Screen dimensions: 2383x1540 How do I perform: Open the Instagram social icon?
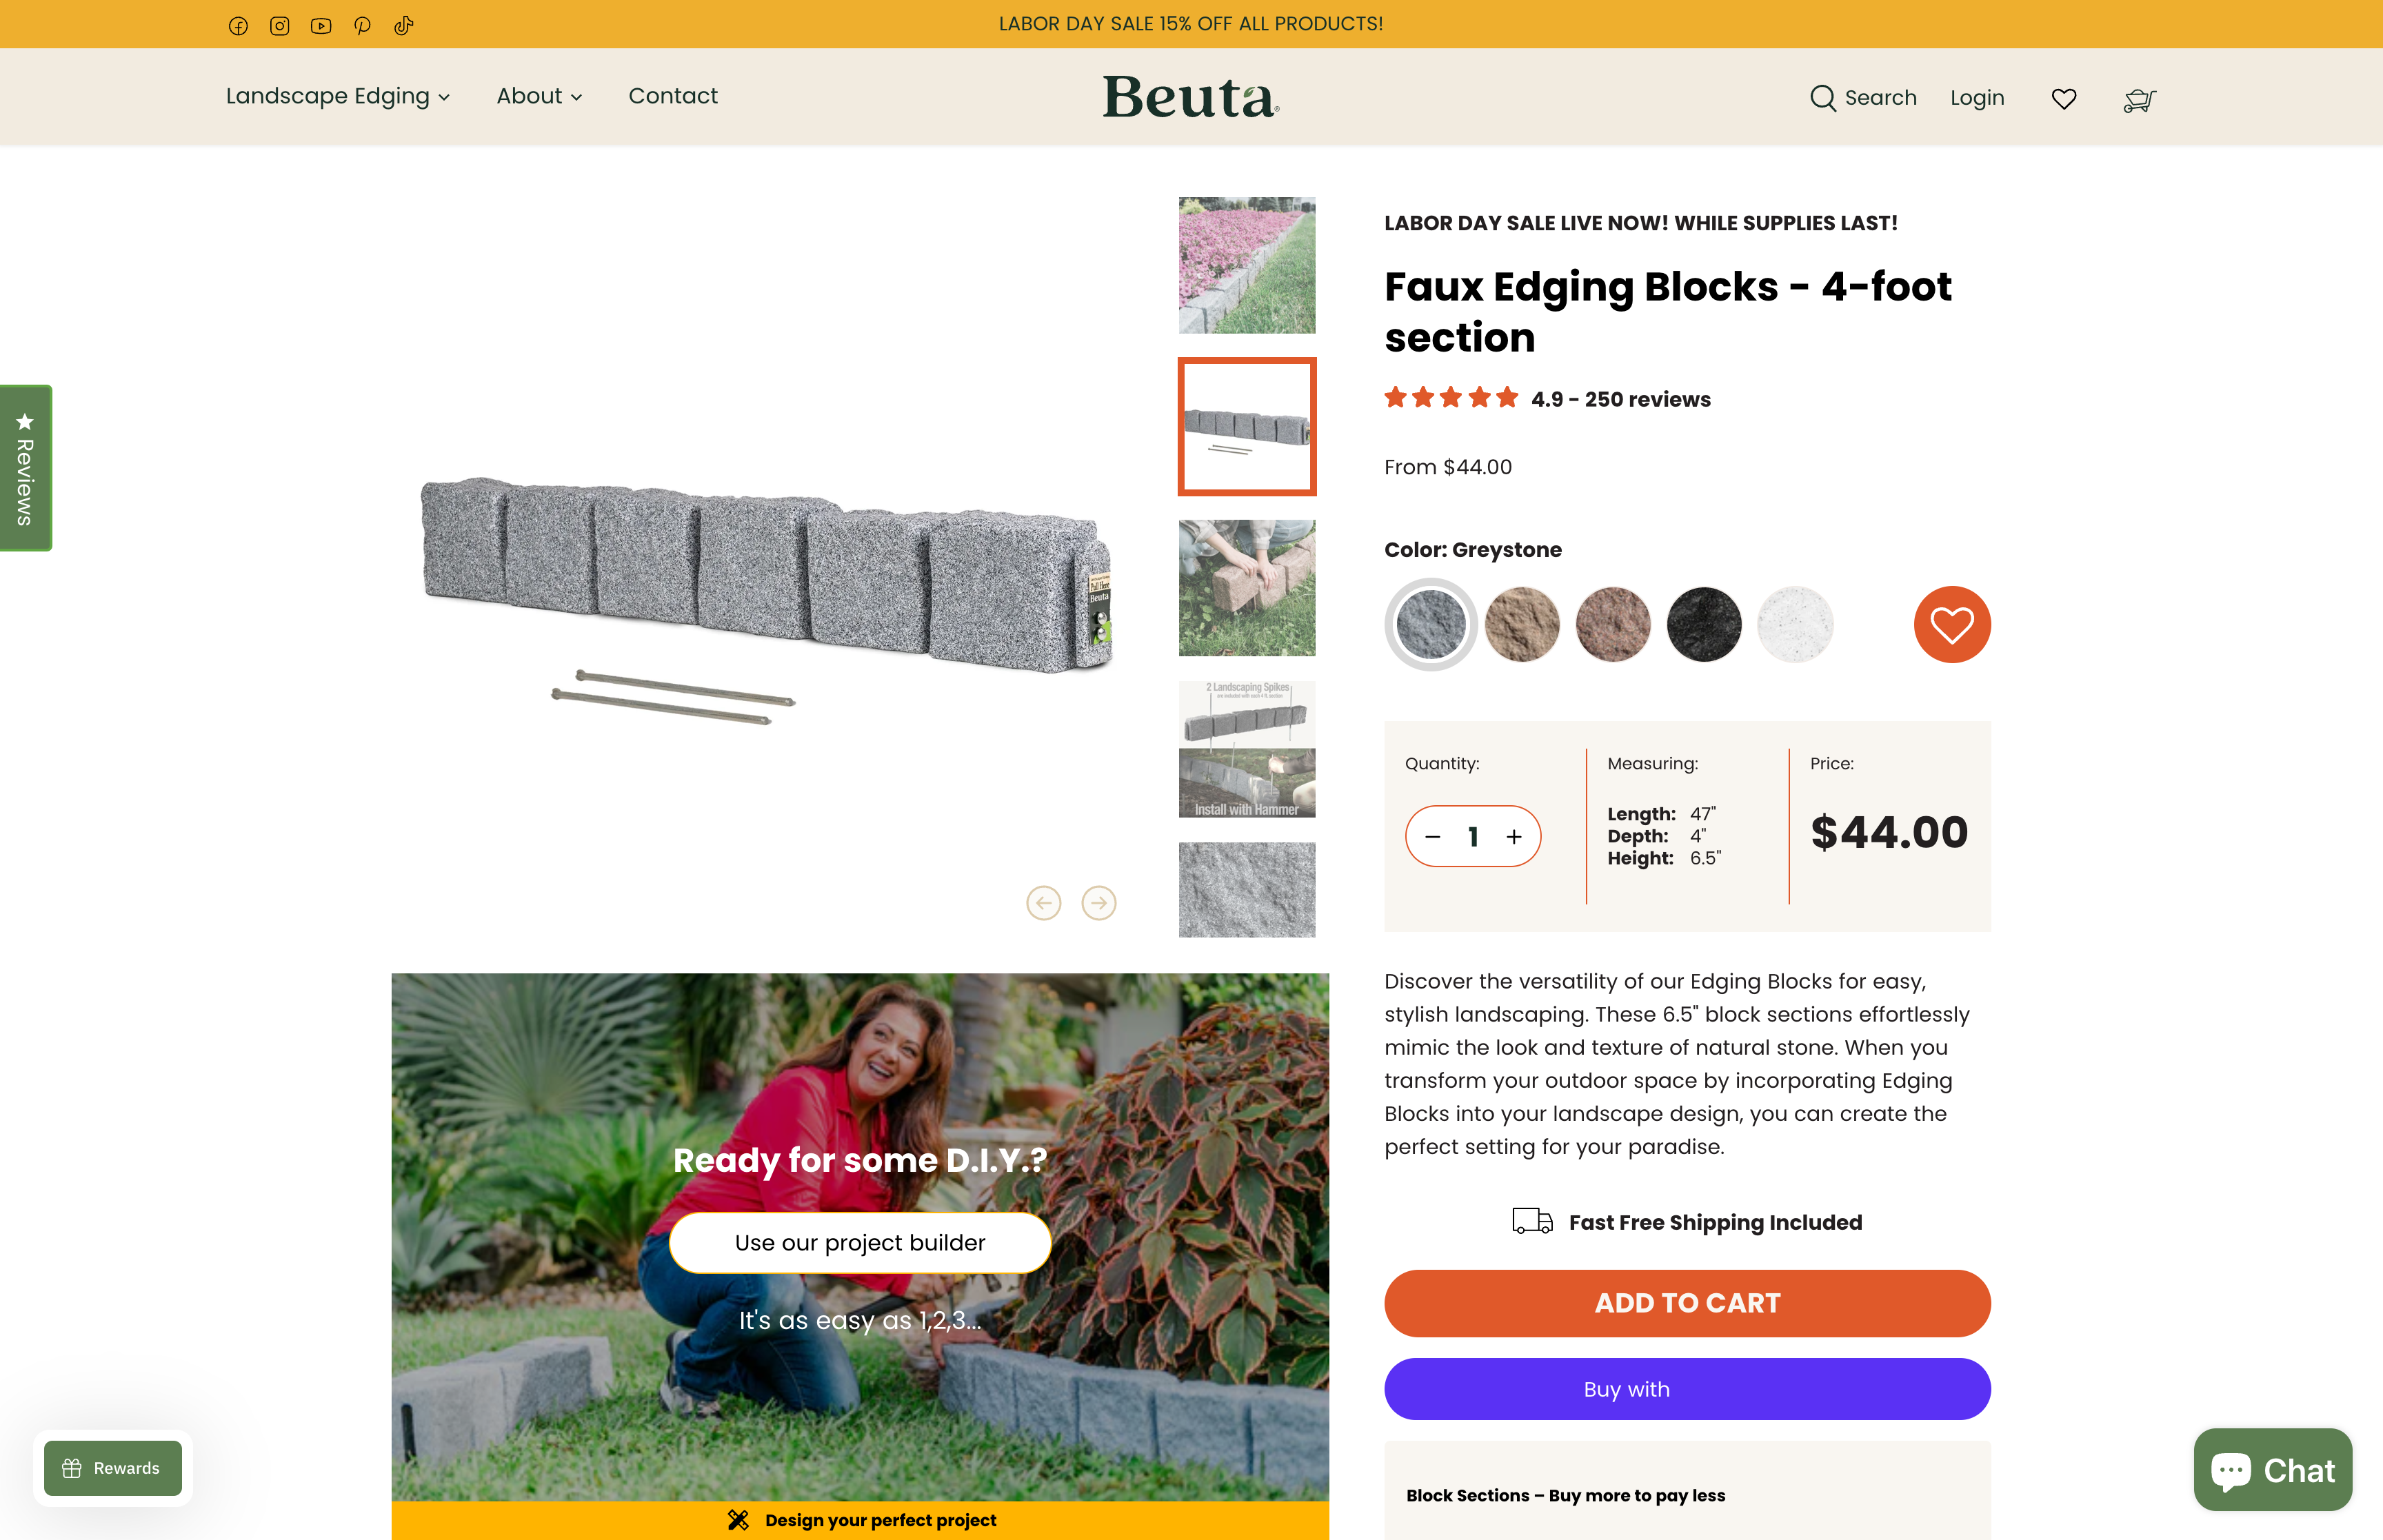tap(279, 25)
